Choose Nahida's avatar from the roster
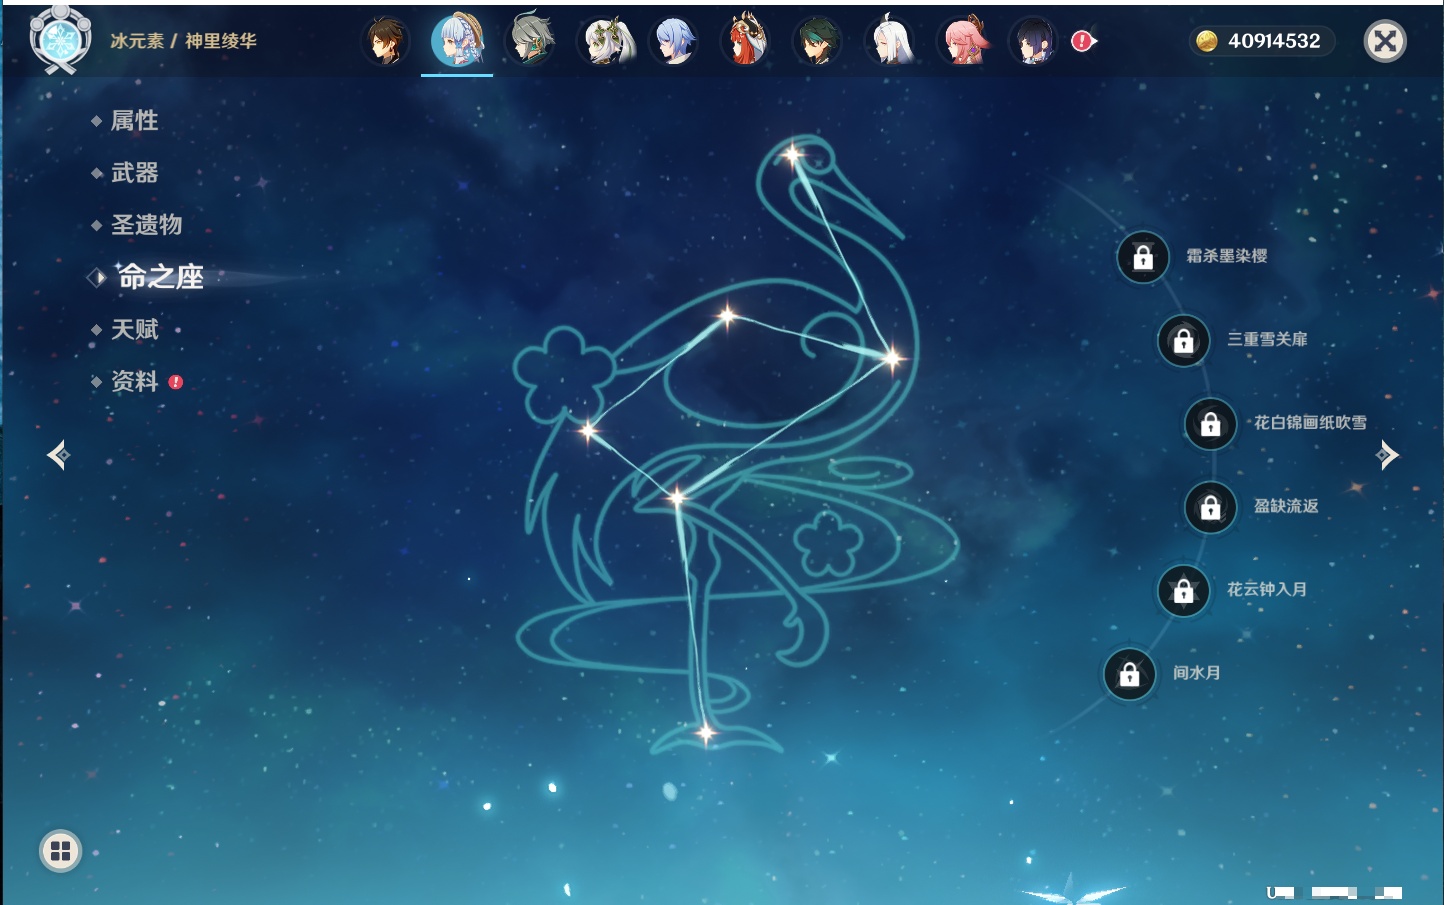Screen dimensions: 1444x905 (x=606, y=42)
